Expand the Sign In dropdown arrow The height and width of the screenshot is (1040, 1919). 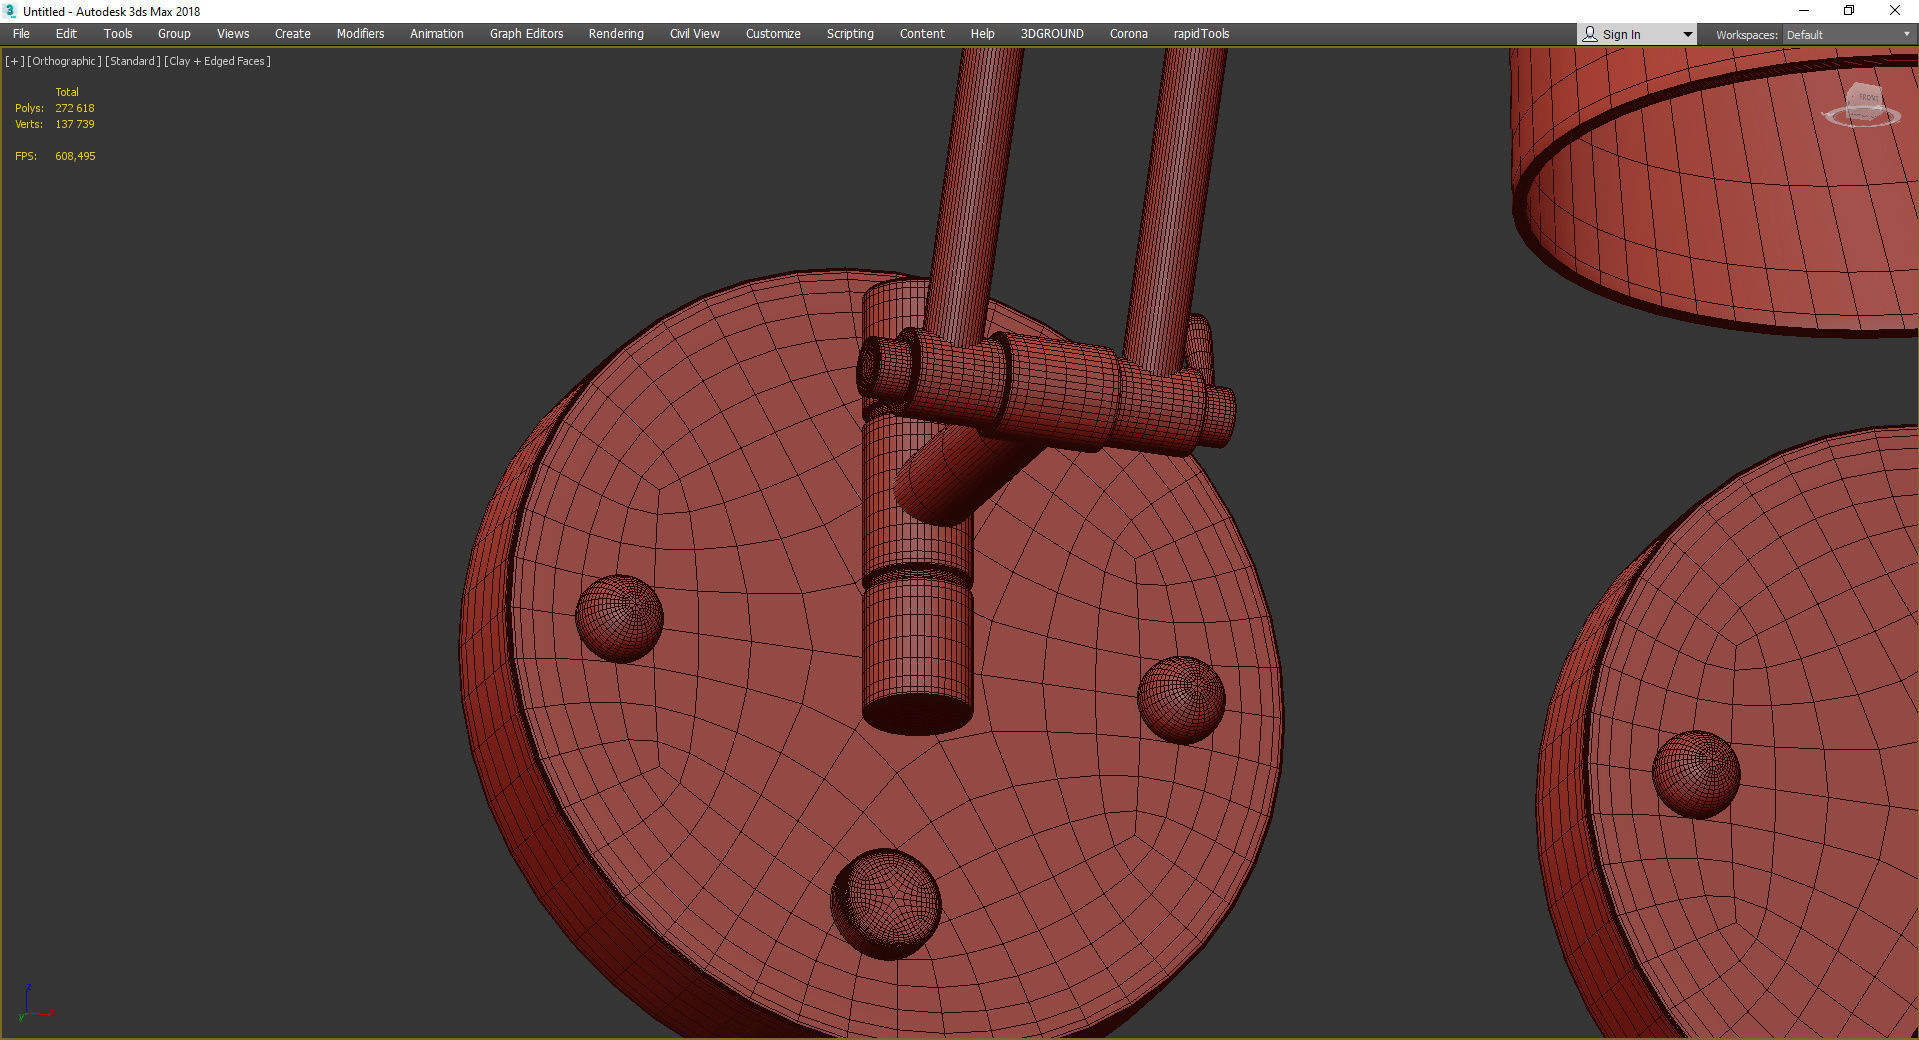pyautogui.click(x=1688, y=35)
